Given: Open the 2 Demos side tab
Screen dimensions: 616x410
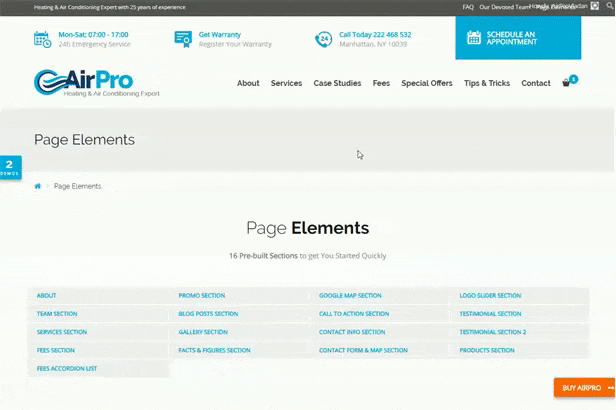Looking at the screenshot, I should point(11,168).
